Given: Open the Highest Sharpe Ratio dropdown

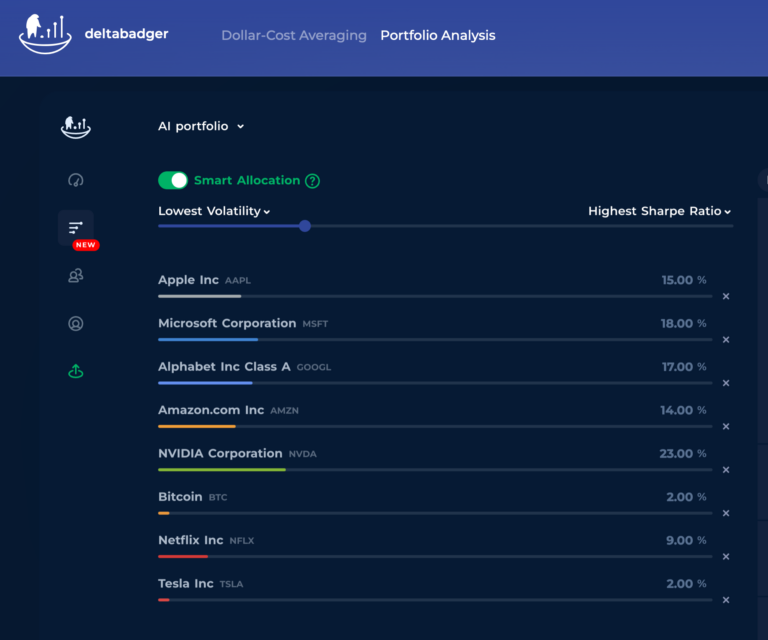Looking at the screenshot, I should 659,211.
